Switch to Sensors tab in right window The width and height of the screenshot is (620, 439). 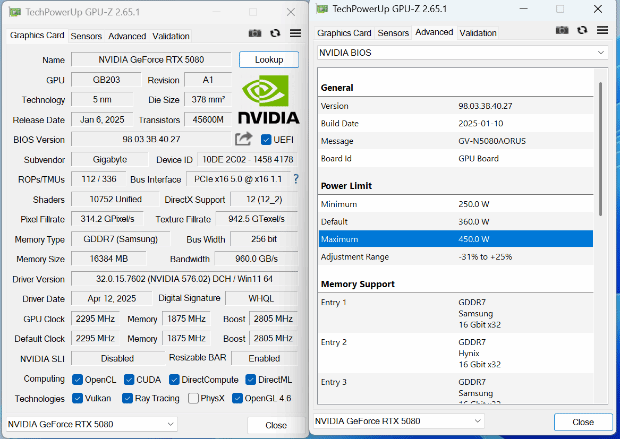[393, 33]
